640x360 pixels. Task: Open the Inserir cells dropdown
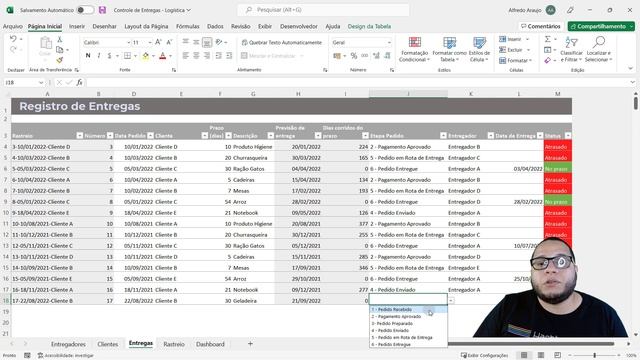(514, 39)
